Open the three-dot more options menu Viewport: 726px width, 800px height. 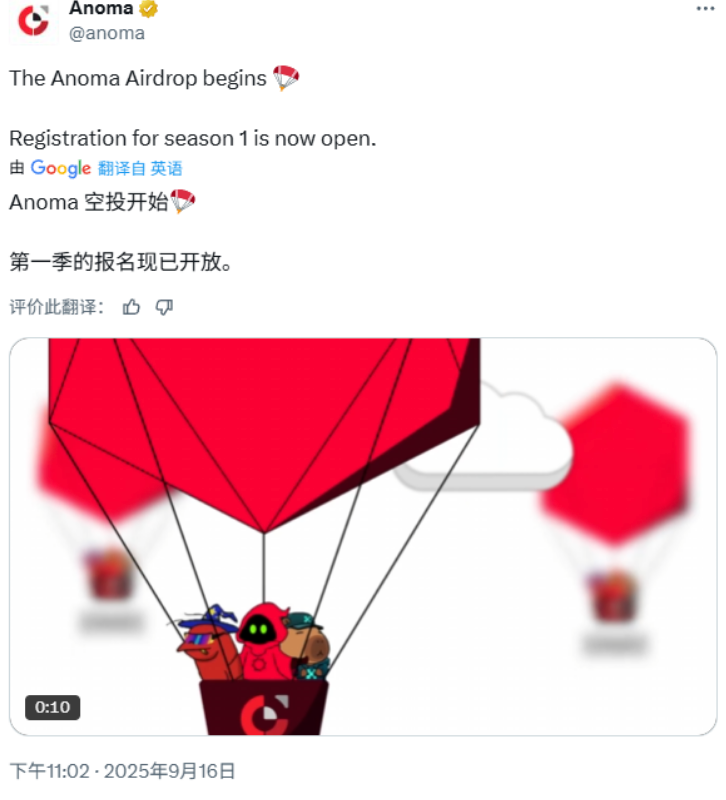(x=705, y=9)
